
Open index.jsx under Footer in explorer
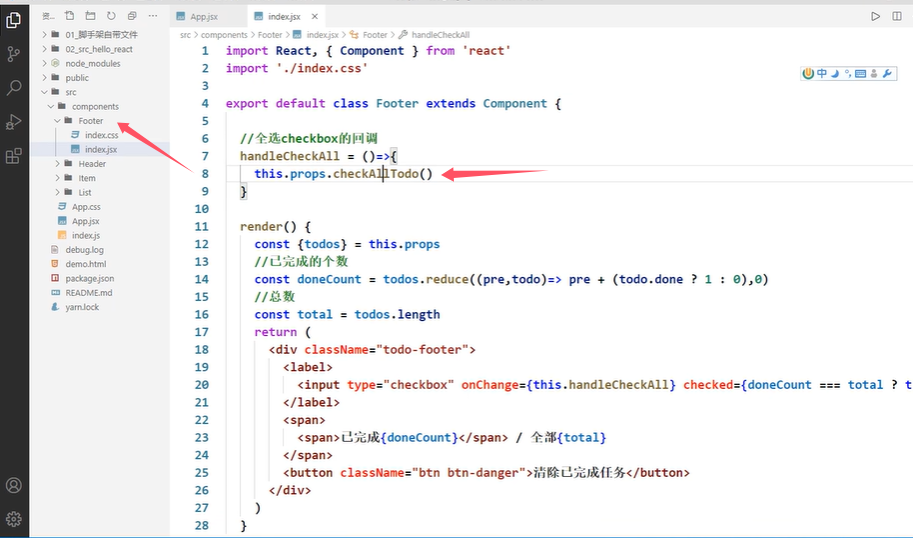(x=100, y=150)
